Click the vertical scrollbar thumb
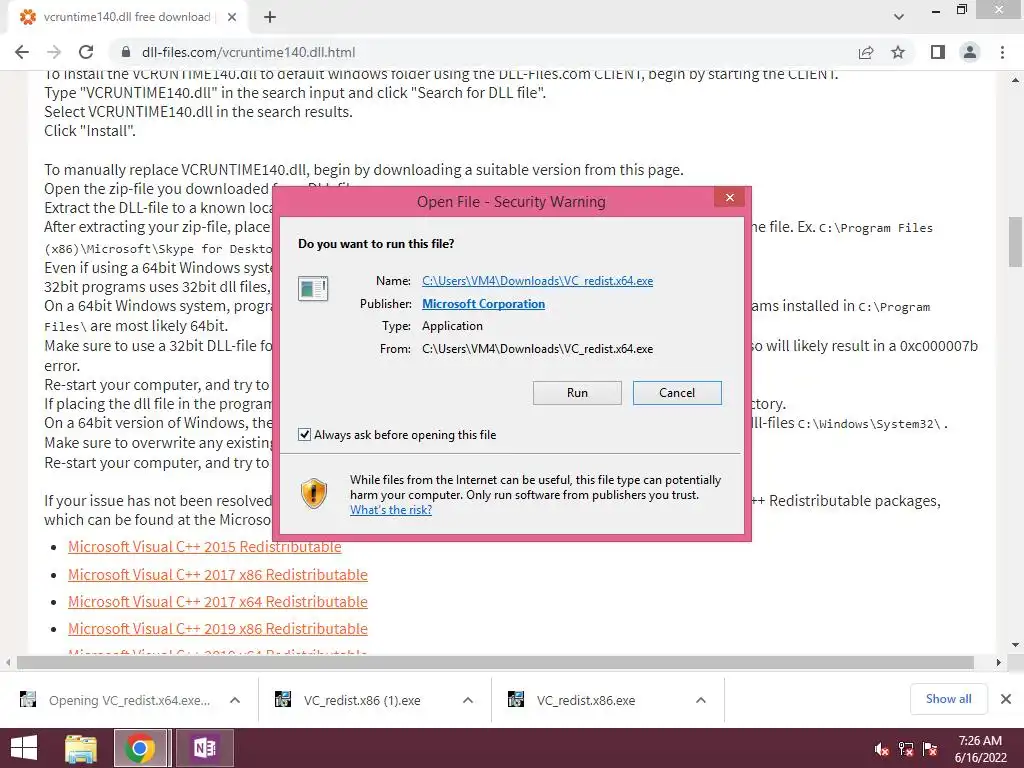The image size is (1024, 768). (x=1015, y=242)
